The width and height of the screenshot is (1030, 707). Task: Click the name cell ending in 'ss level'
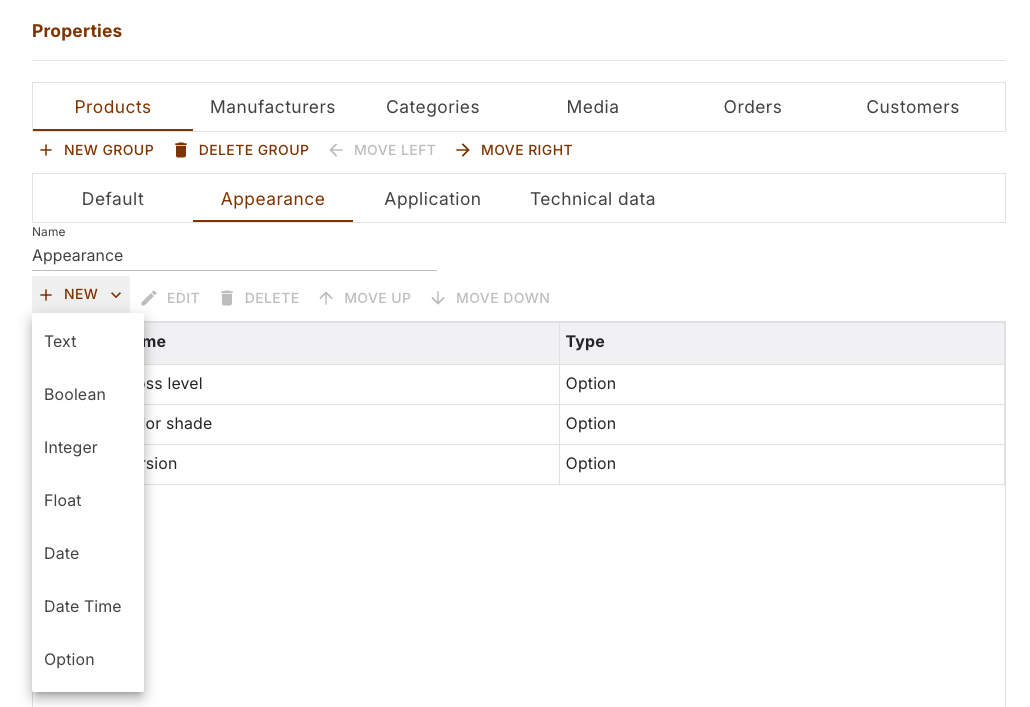351,384
